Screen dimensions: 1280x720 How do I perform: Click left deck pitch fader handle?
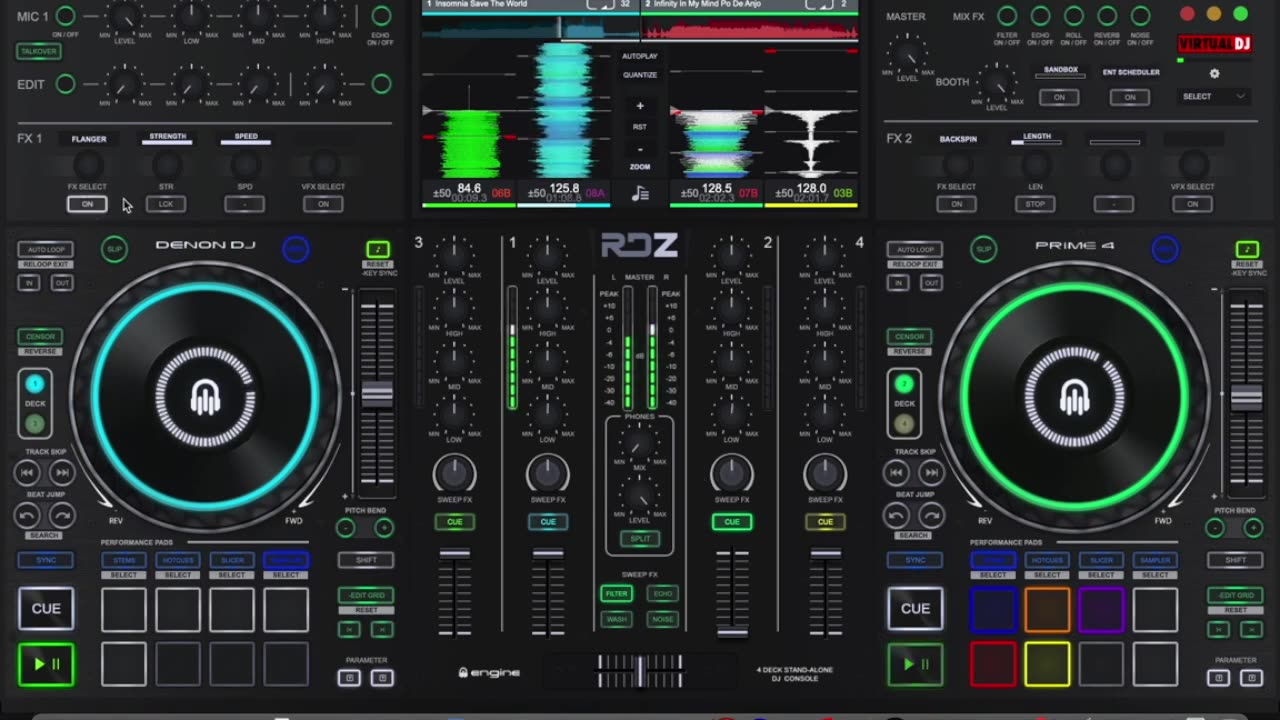(x=377, y=394)
